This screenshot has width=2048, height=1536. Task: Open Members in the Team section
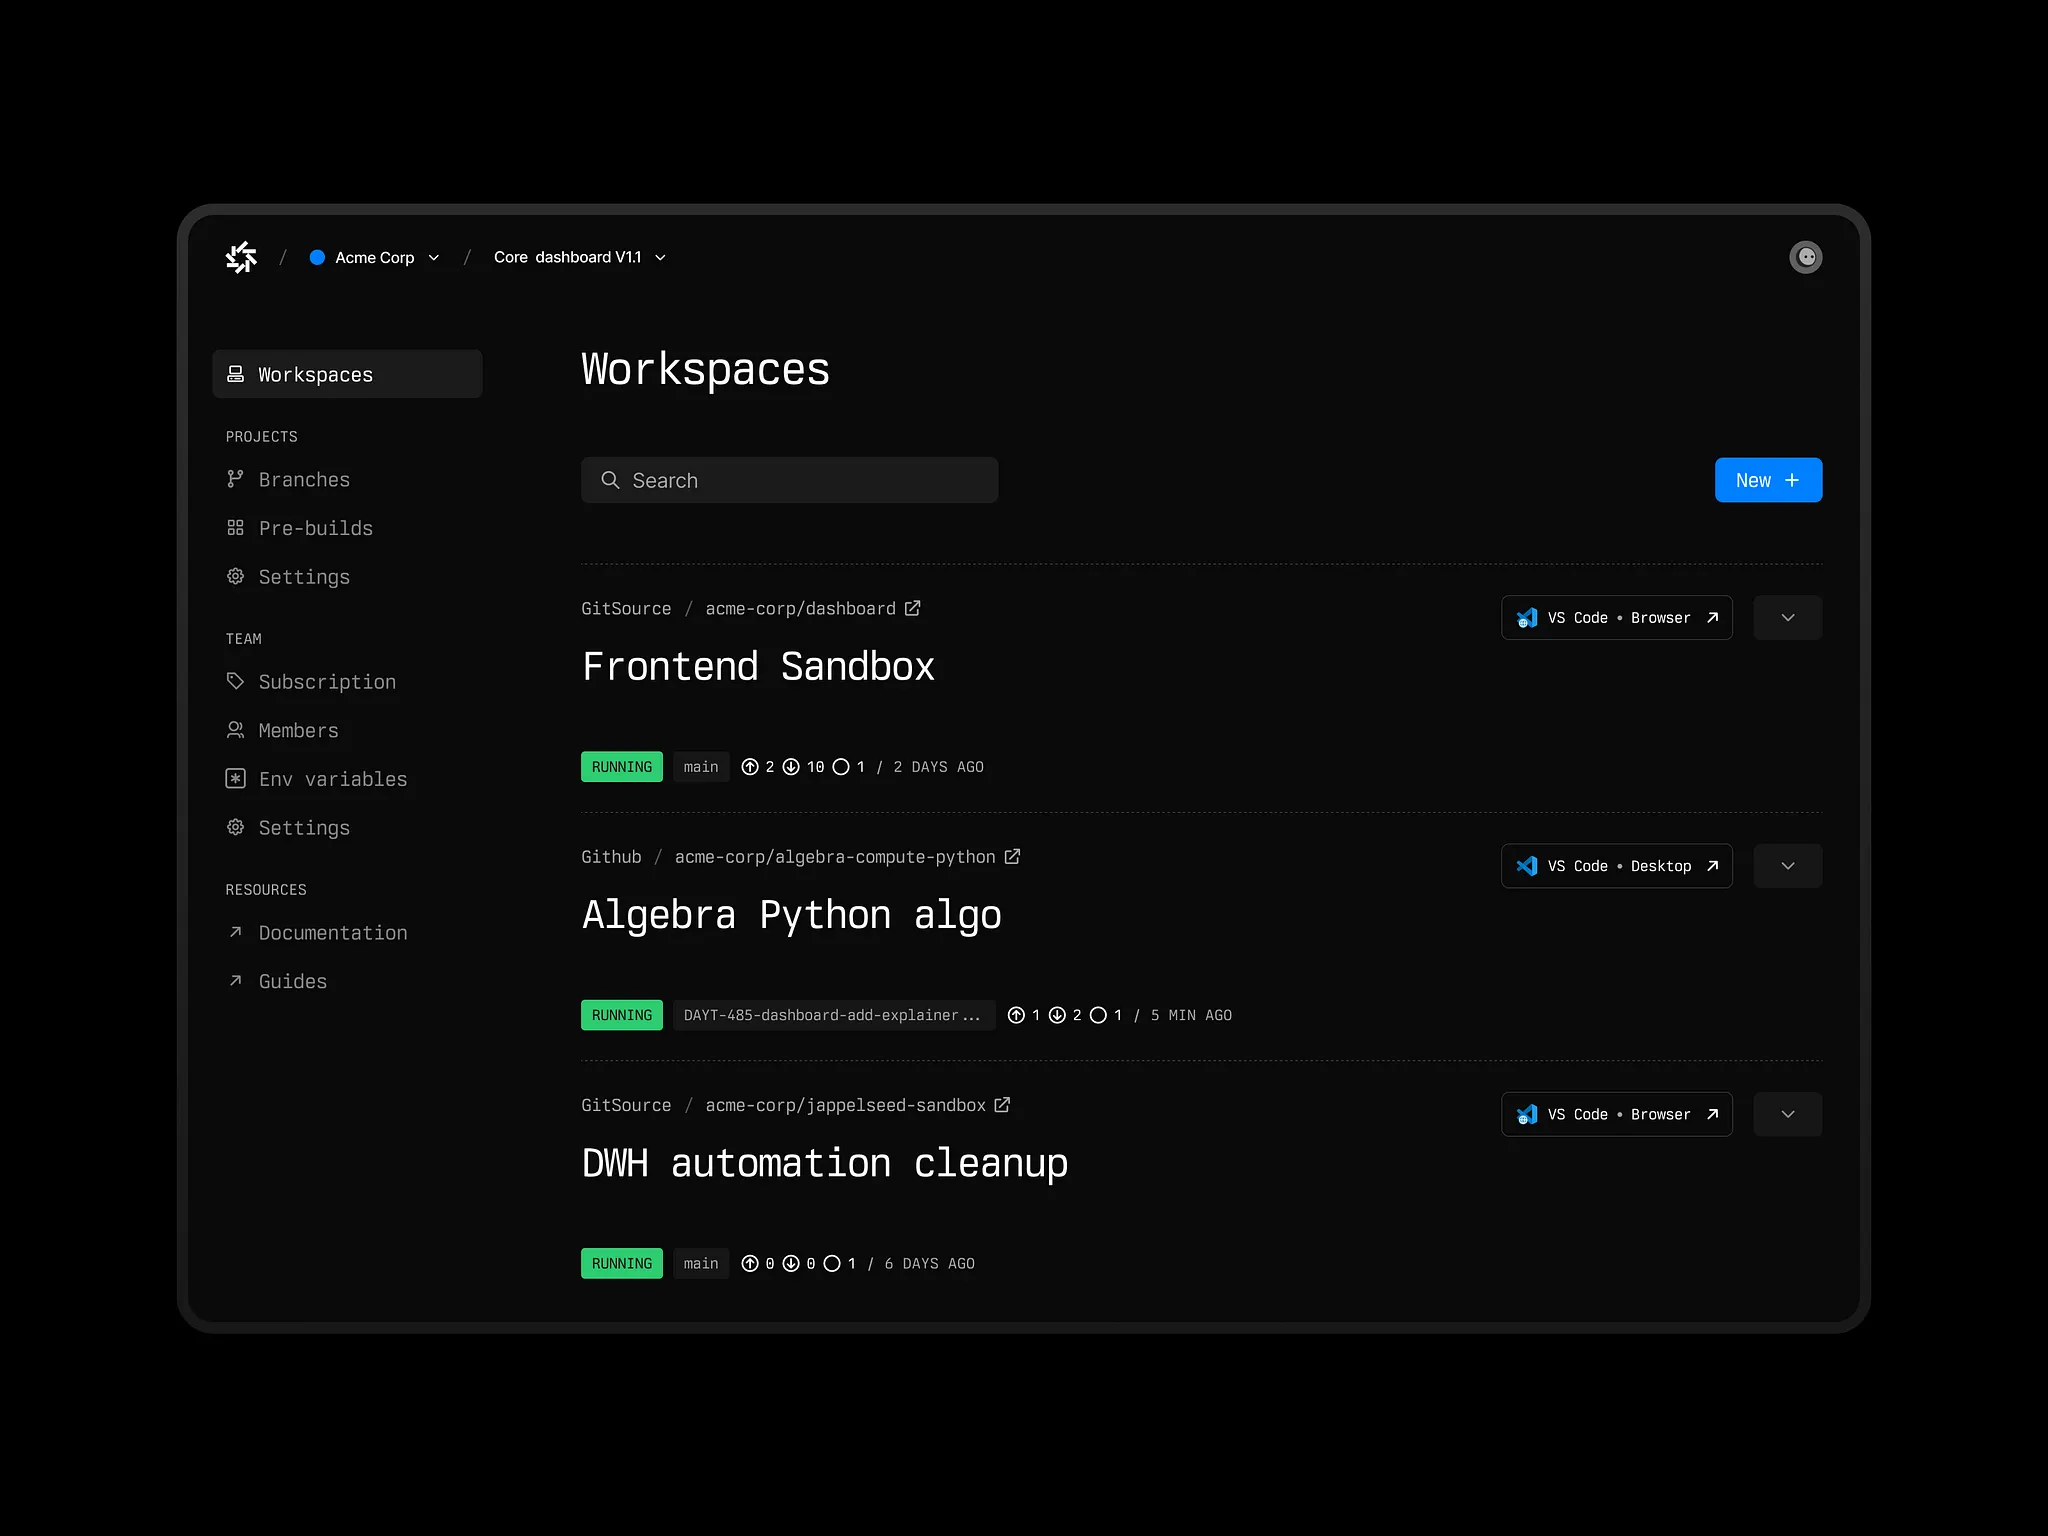point(298,730)
